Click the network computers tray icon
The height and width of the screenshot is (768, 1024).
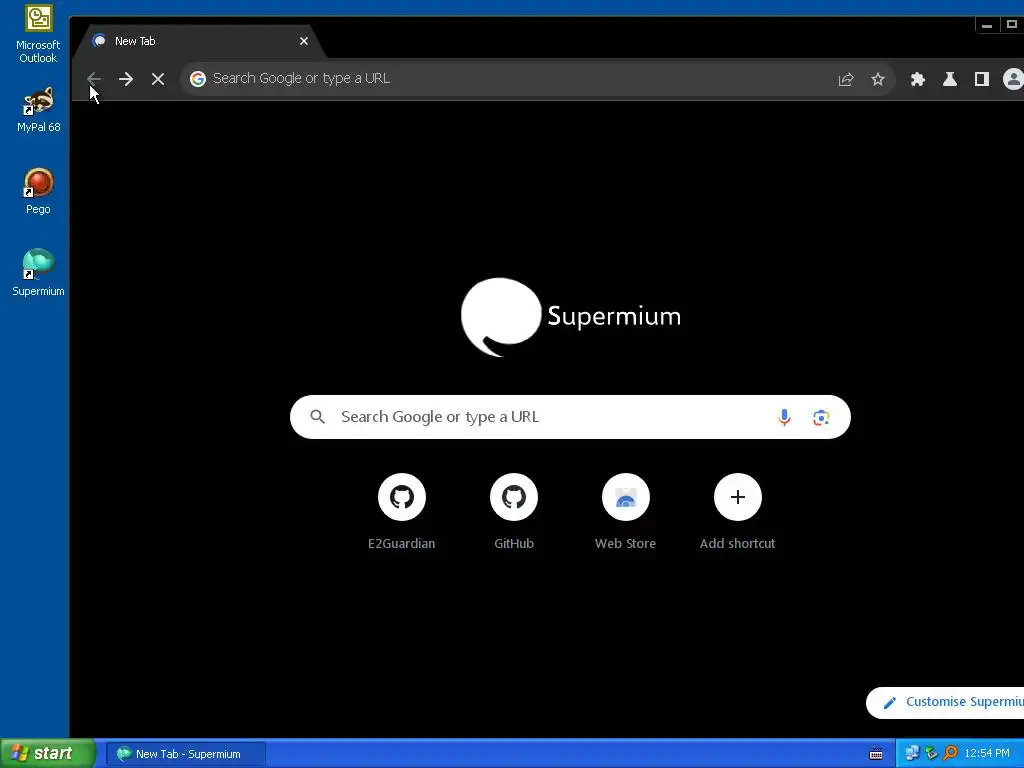coord(912,754)
